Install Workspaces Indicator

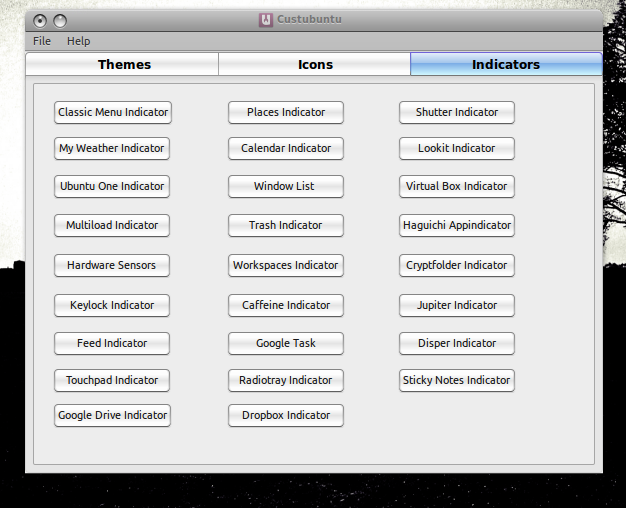(286, 265)
